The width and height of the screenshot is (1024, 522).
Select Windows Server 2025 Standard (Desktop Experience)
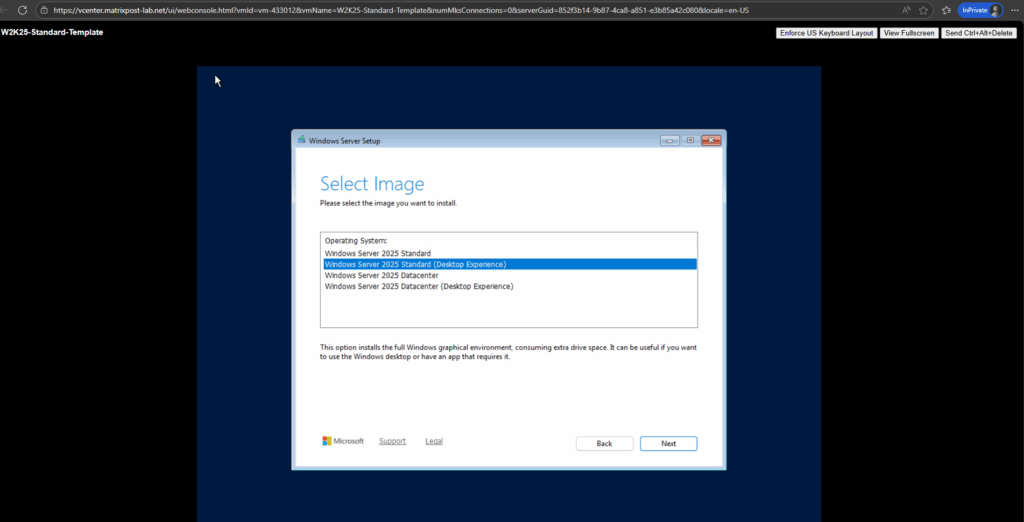pyautogui.click(x=509, y=264)
